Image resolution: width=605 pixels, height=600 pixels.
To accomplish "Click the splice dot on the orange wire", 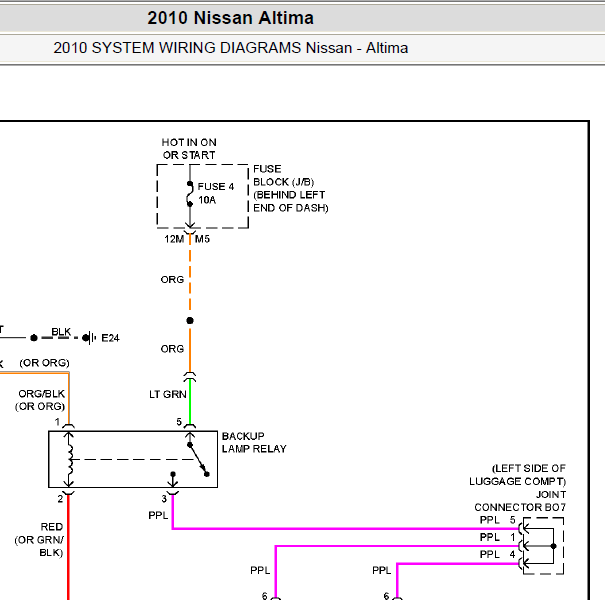I will [x=190, y=320].
